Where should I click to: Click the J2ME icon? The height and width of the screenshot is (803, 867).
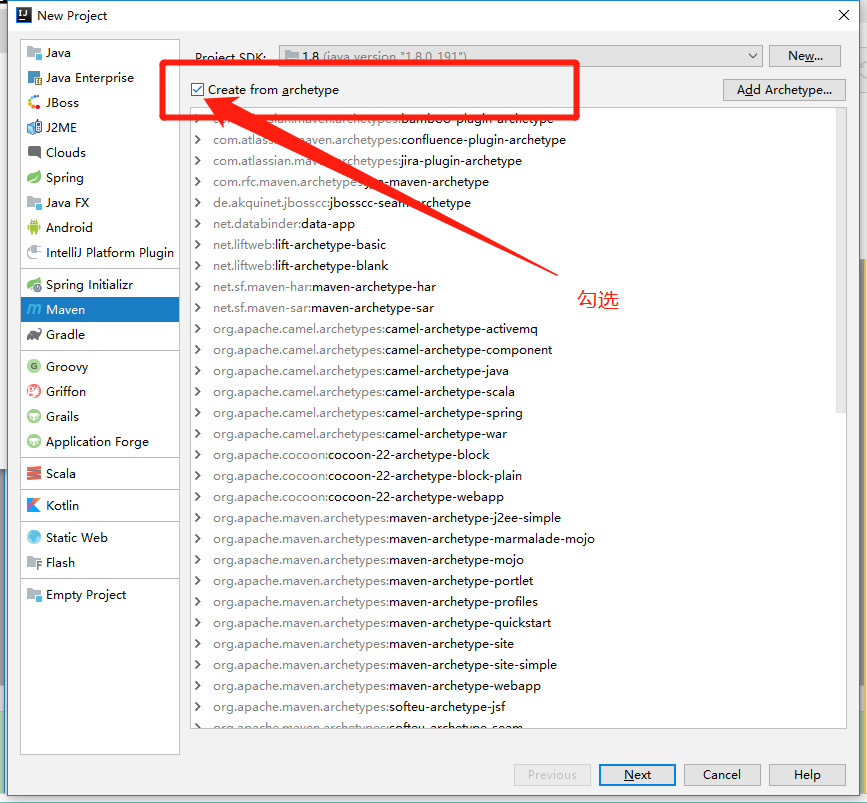(x=34, y=128)
